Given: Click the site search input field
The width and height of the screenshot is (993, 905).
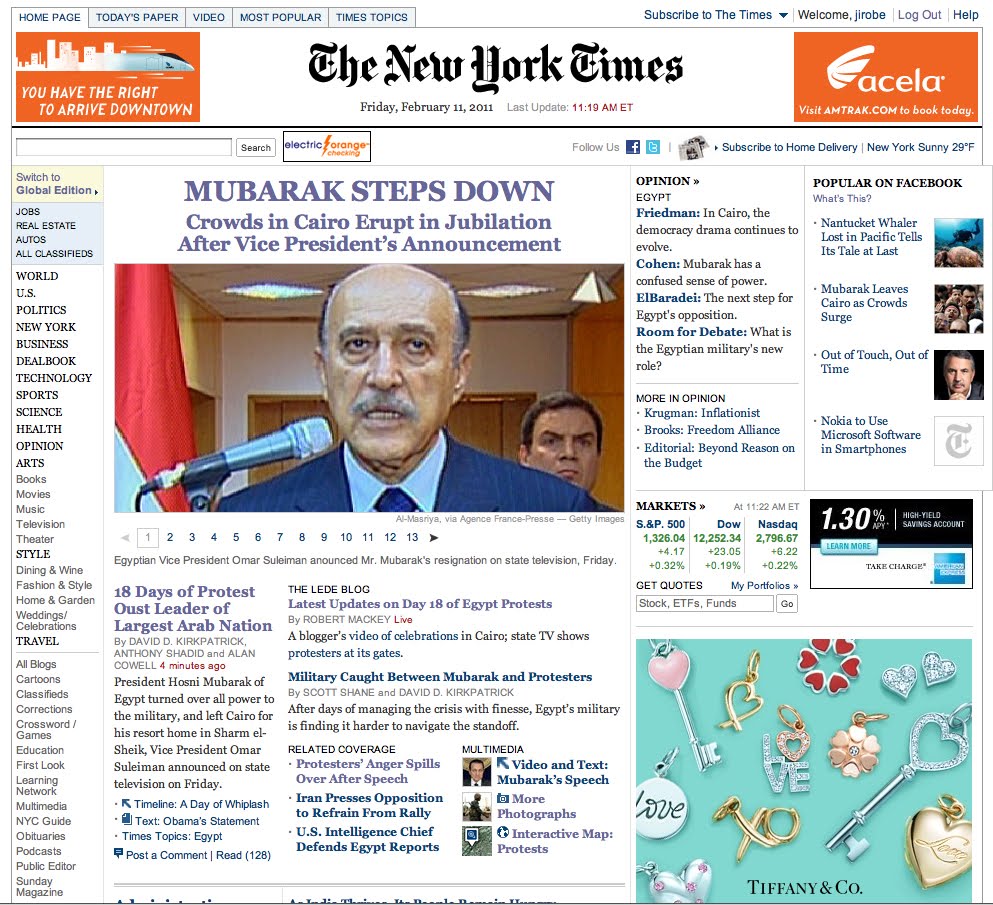Looking at the screenshot, I should (123, 147).
